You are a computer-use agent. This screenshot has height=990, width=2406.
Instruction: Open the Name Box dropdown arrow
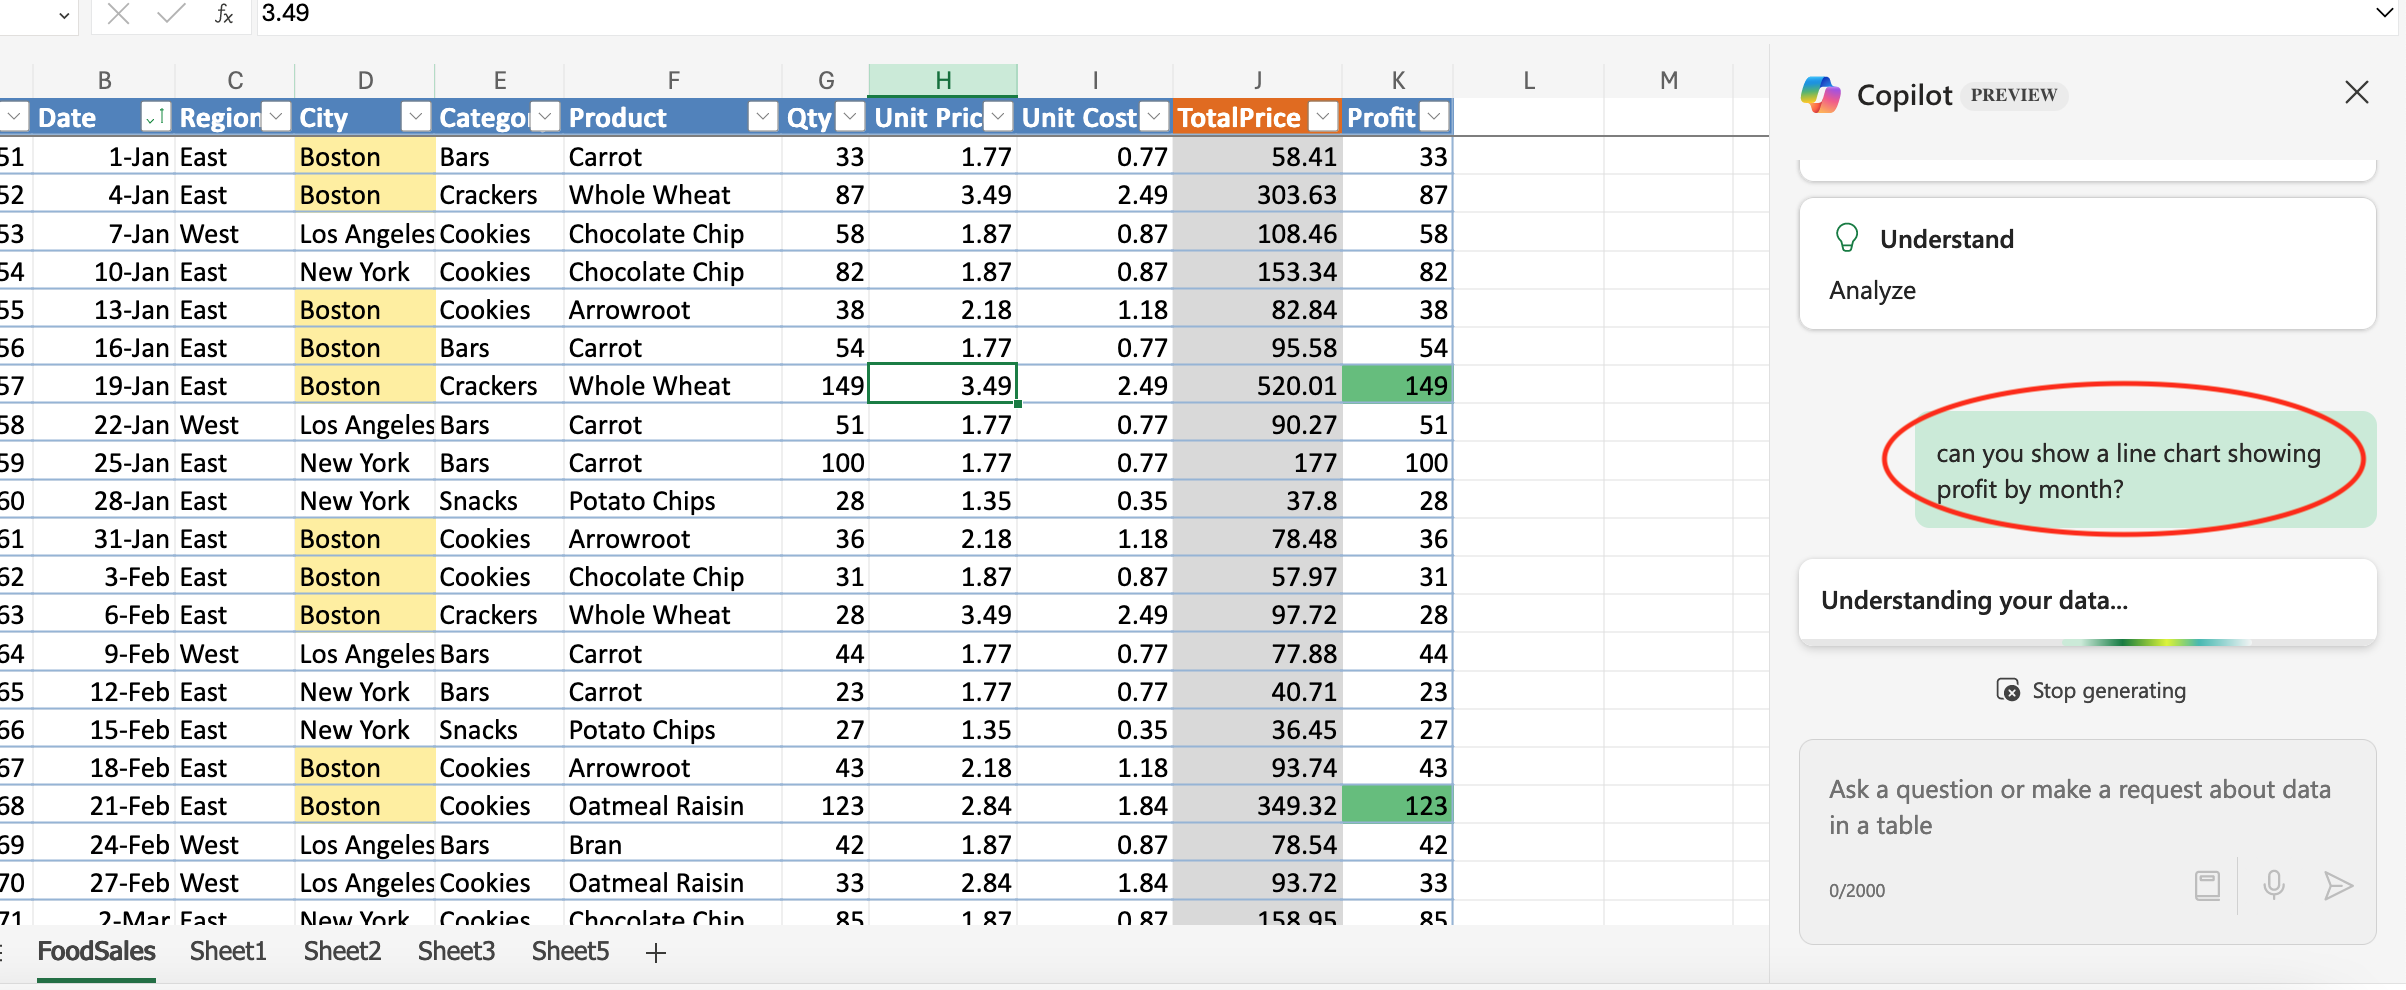tap(64, 15)
